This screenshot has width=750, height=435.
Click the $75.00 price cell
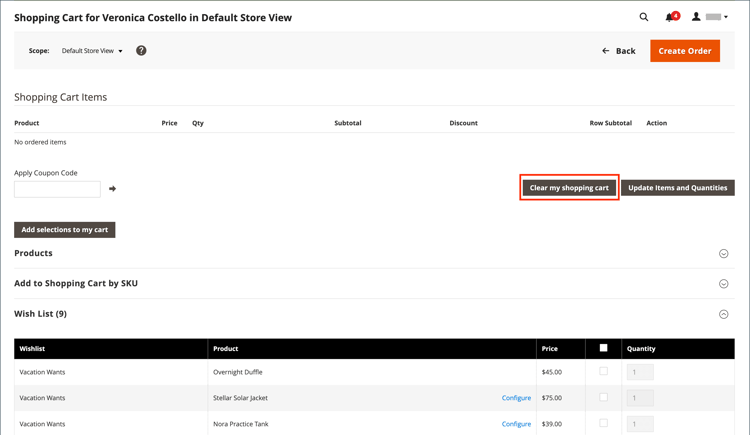coord(551,398)
